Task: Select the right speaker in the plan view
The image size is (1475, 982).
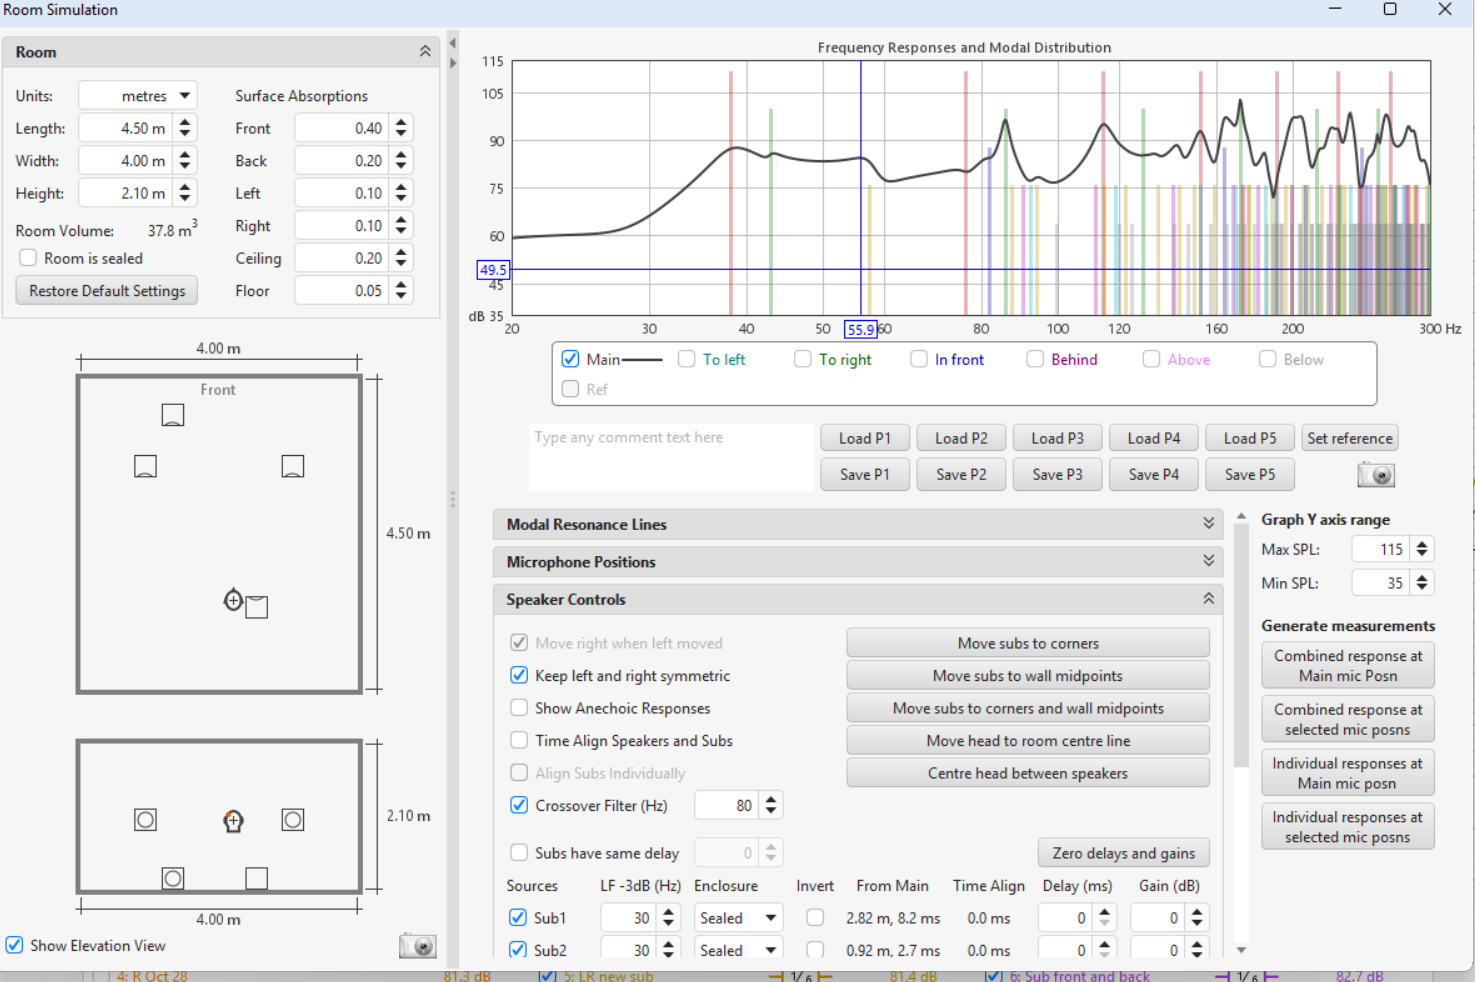Action: pyautogui.click(x=293, y=466)
